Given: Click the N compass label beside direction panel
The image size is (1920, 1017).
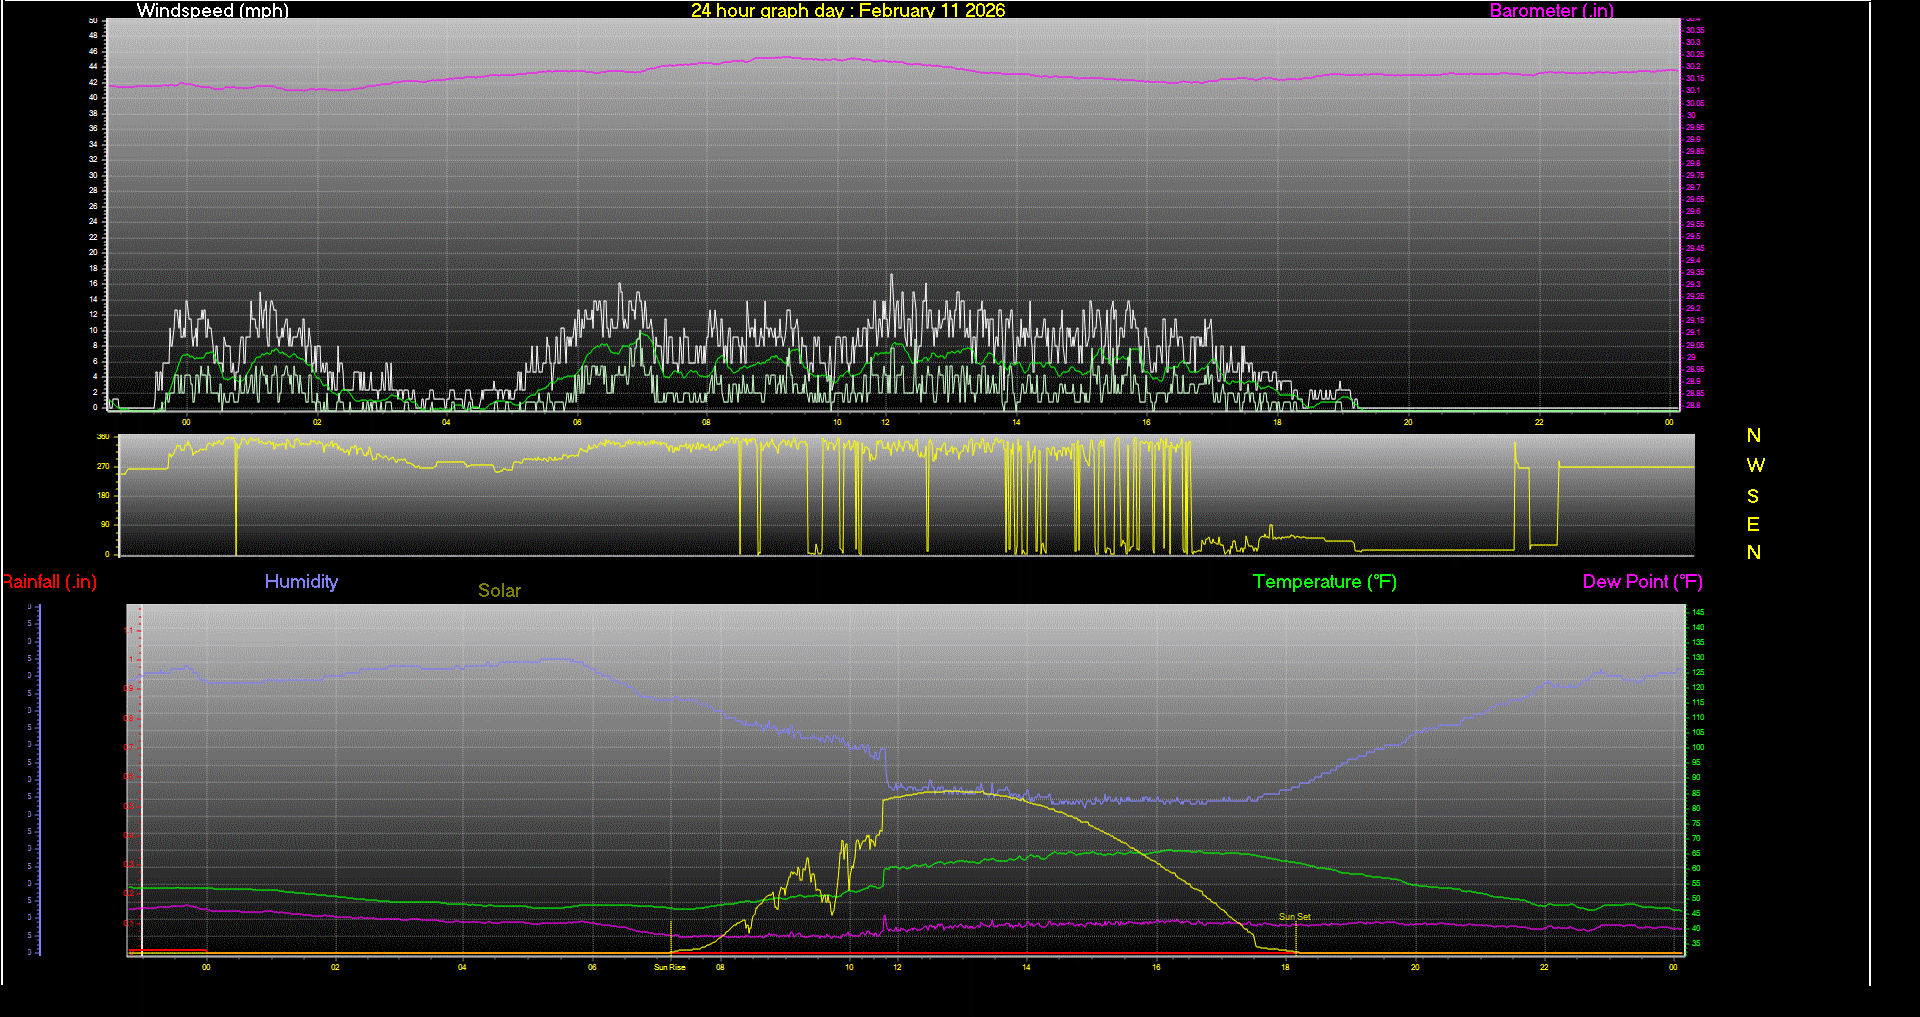Looking at the screenshot, I should tap(1752, 436).
